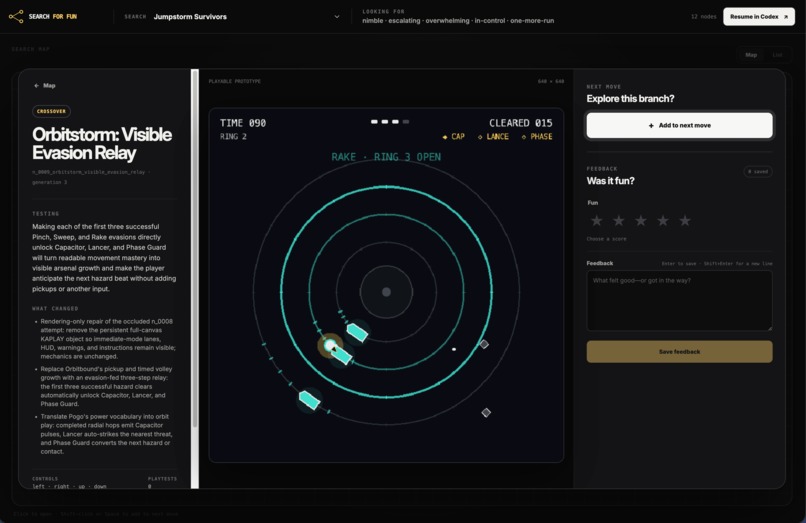This screenshot has height=523, width=806.
Task: Rate fun with the fifth star
Action: pyautogui.click(x=685, y=221)
